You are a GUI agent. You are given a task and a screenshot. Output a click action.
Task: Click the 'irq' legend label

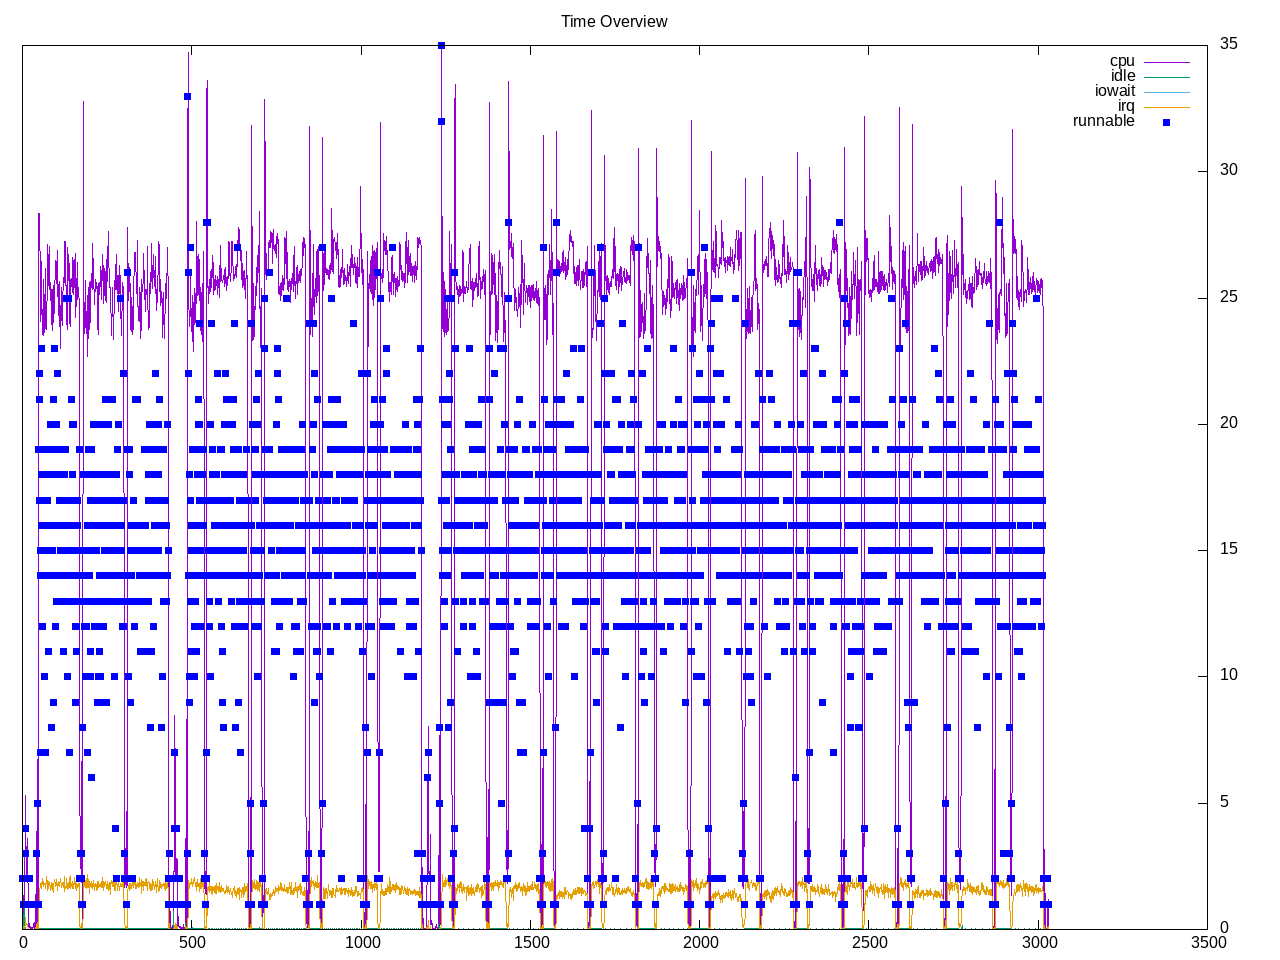pyautogui.click(x=1126, y=106)
